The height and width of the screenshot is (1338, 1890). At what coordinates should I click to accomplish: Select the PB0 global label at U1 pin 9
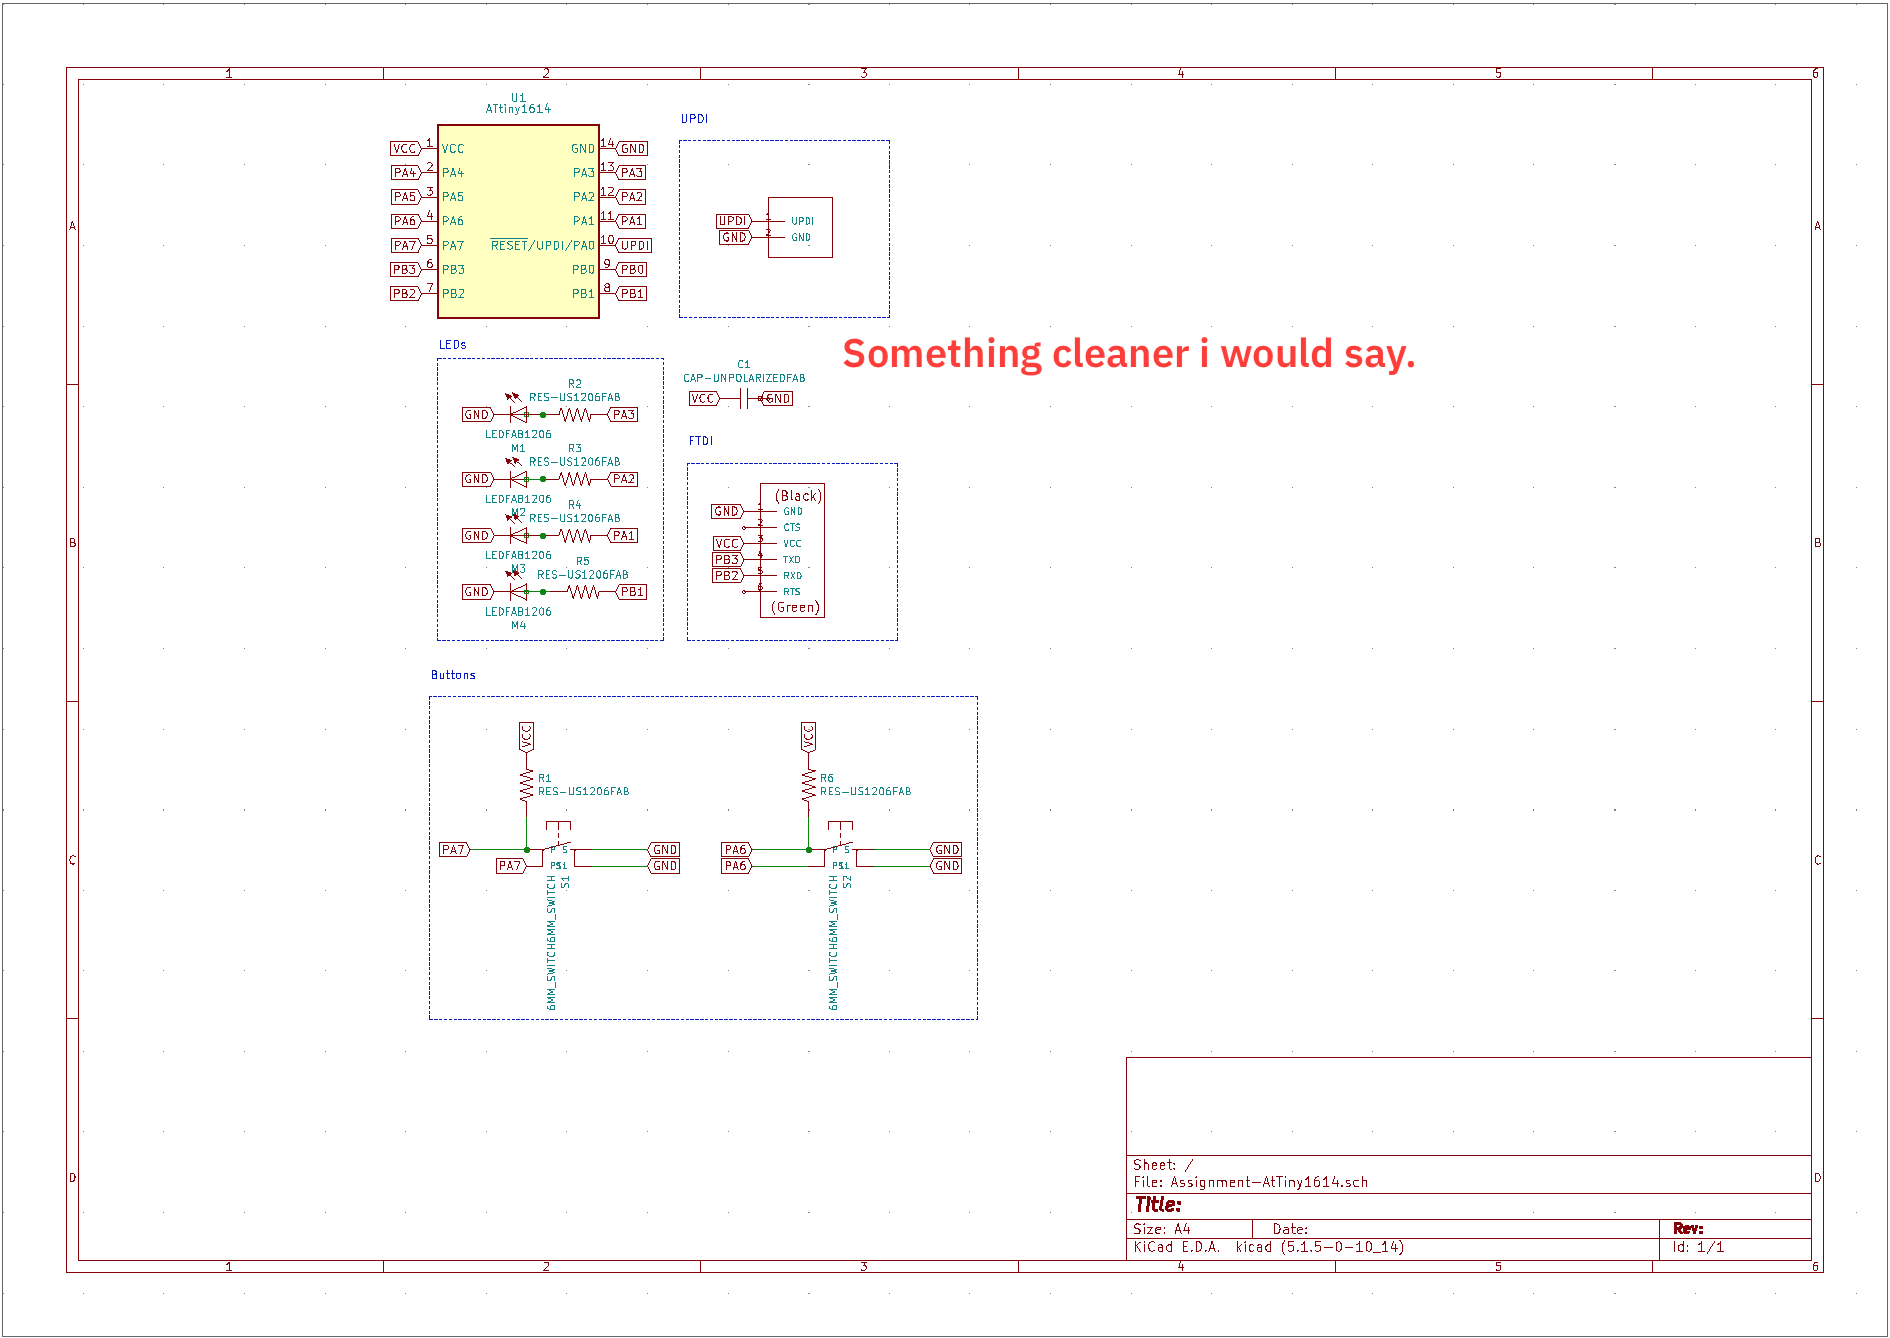[x=632, y=269]
